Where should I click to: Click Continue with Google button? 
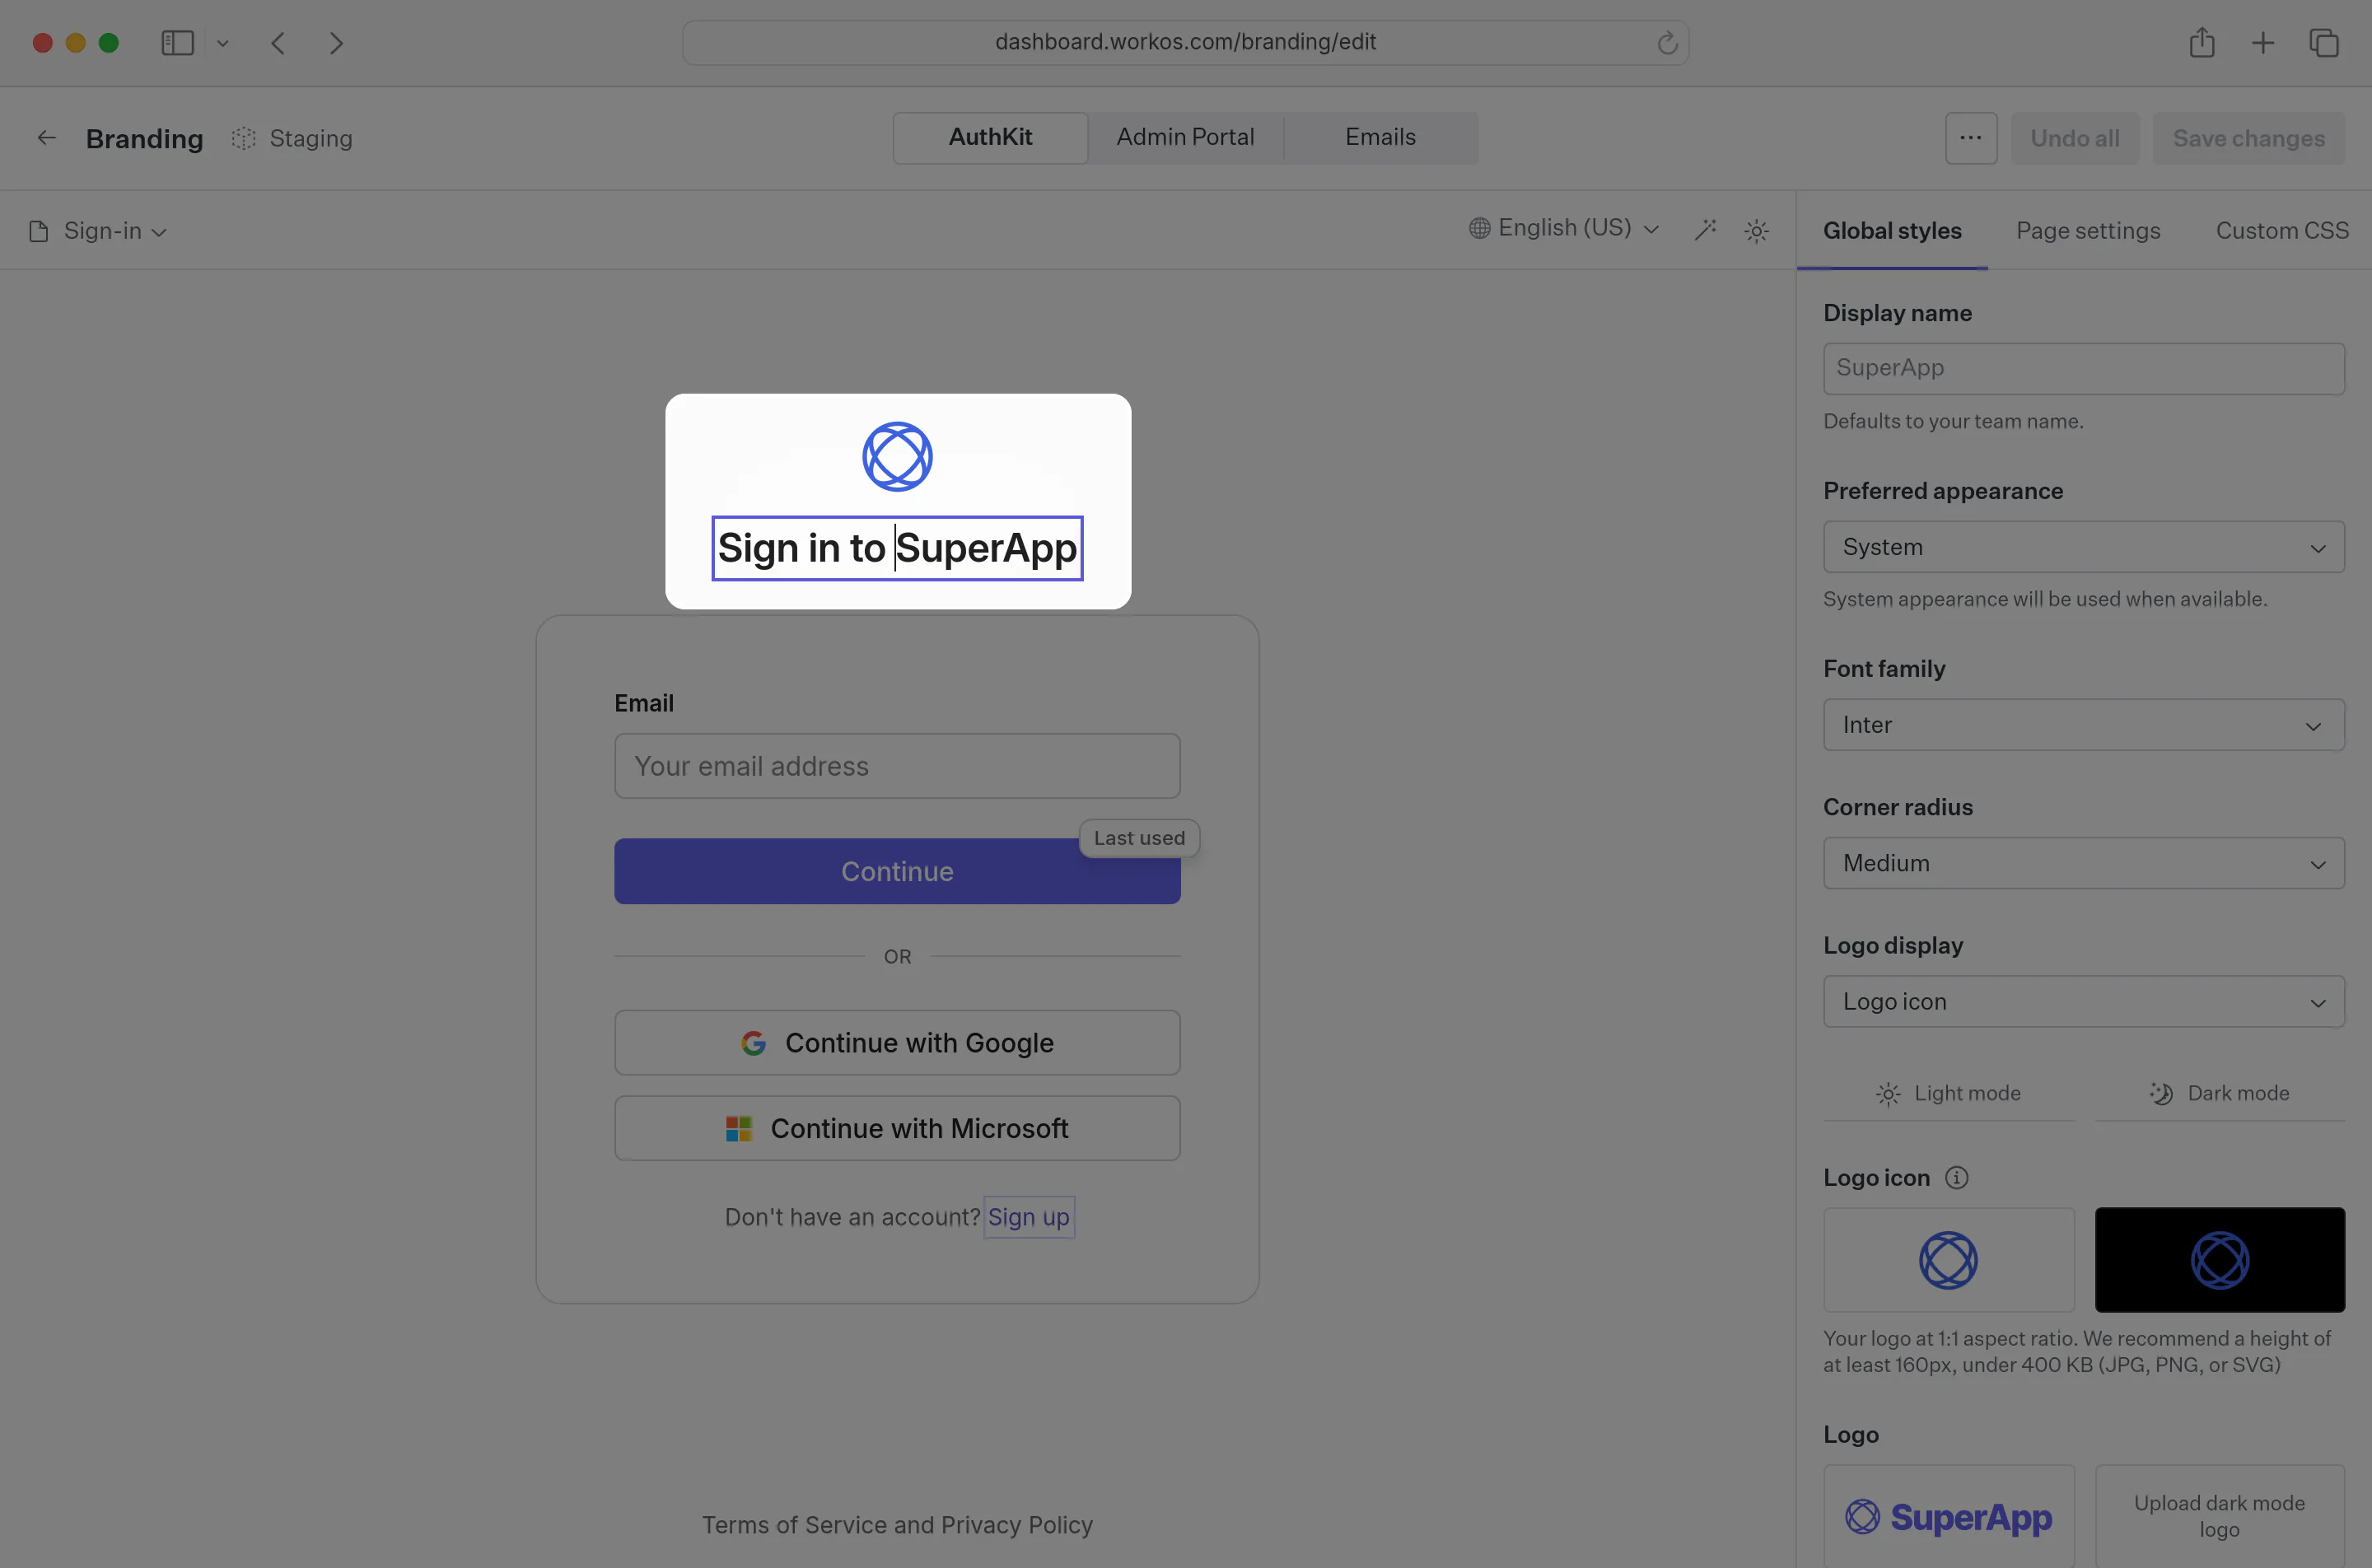[x=897, y=1043]
